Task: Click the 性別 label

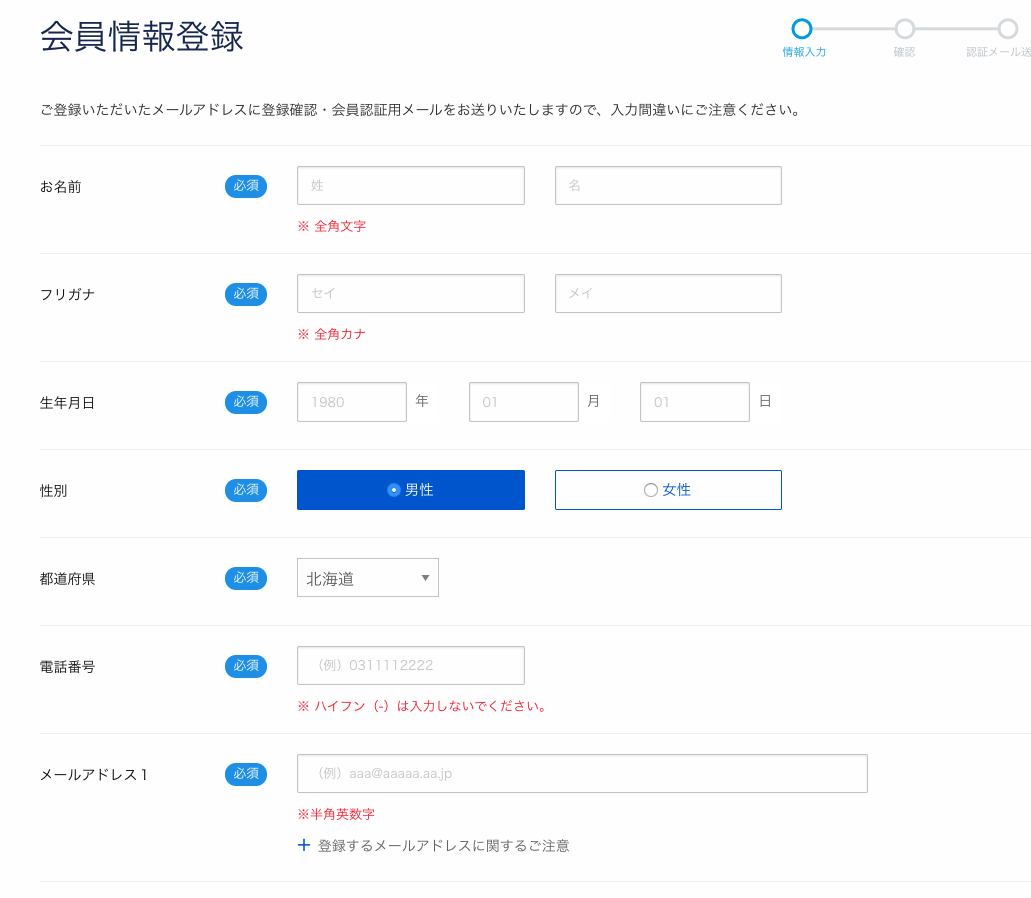Action: (53, 490)
